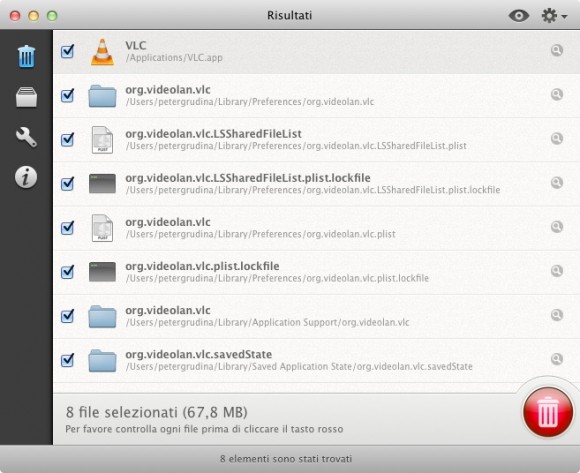Click the Risultati window title
The image size is (580, 473).
(x=290, y=16)
